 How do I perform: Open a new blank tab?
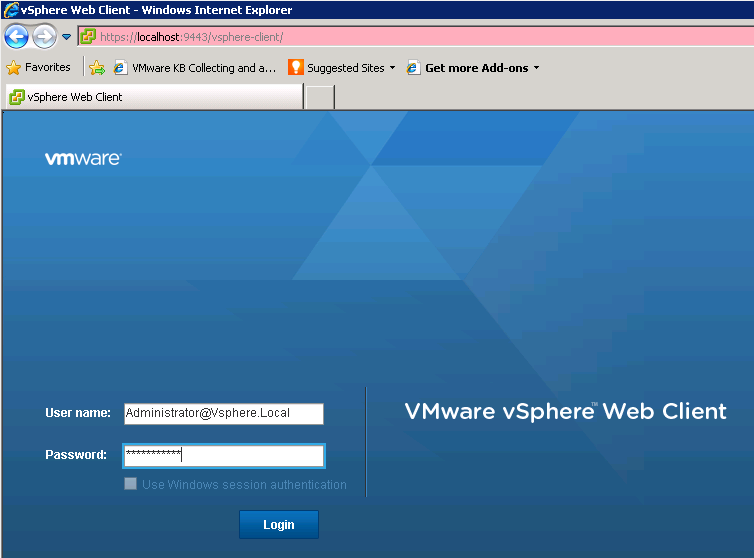point(320,97)
